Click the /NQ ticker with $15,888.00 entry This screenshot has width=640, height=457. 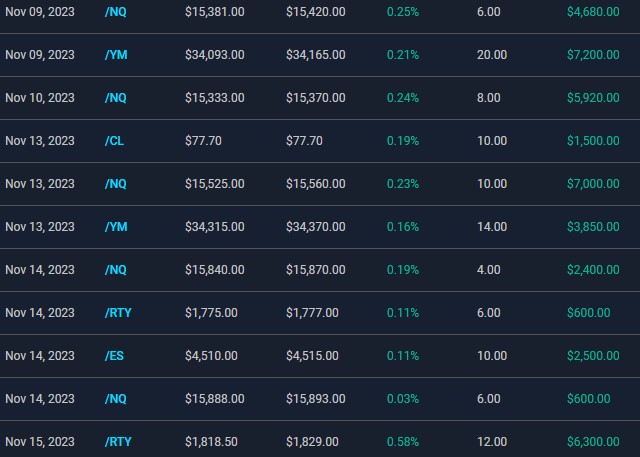(x=116, y=399)
